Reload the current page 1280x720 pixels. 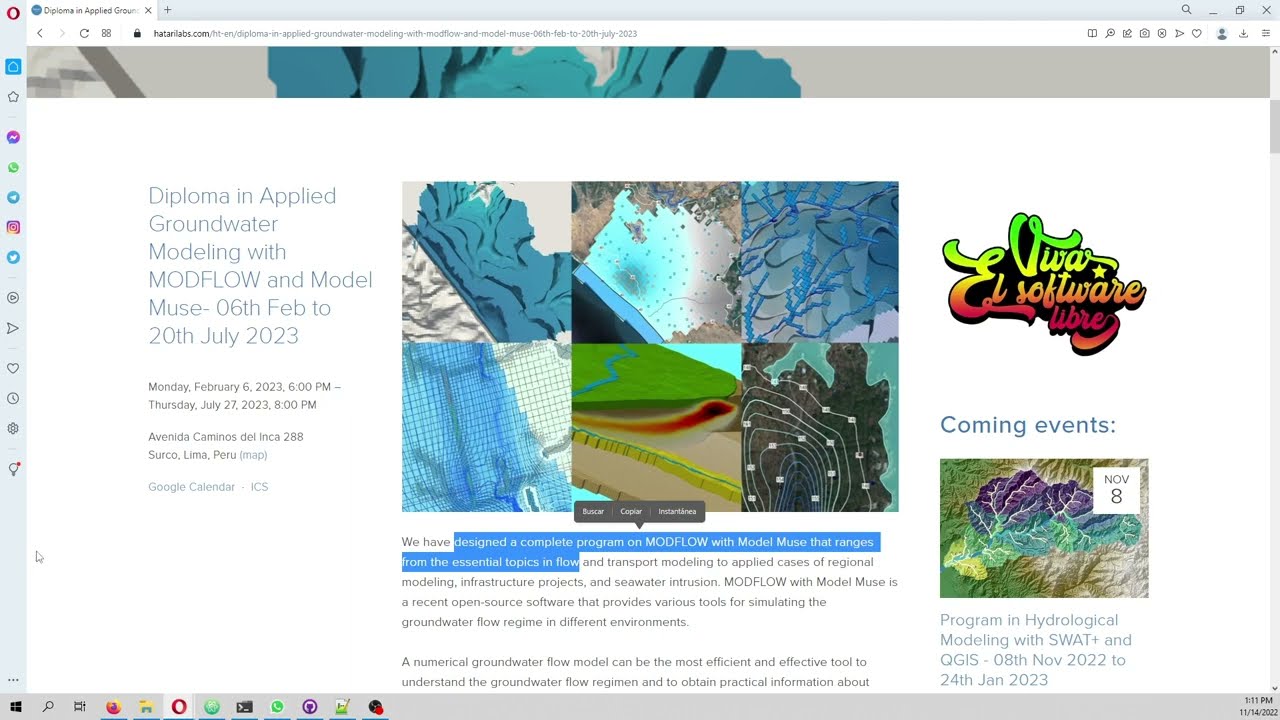(84, 33)
